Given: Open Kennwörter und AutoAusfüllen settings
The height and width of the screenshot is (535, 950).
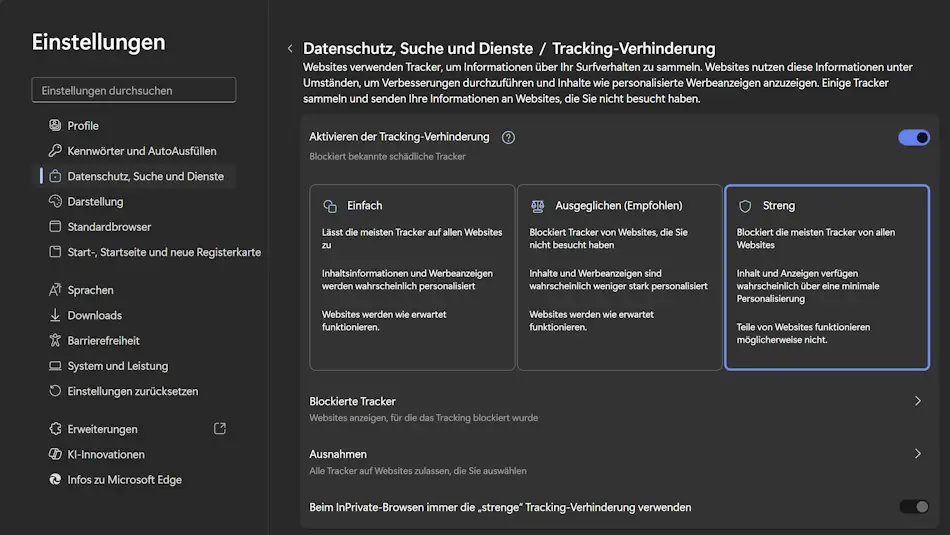Looking at the screenshot, I should [x=142, y=151].
